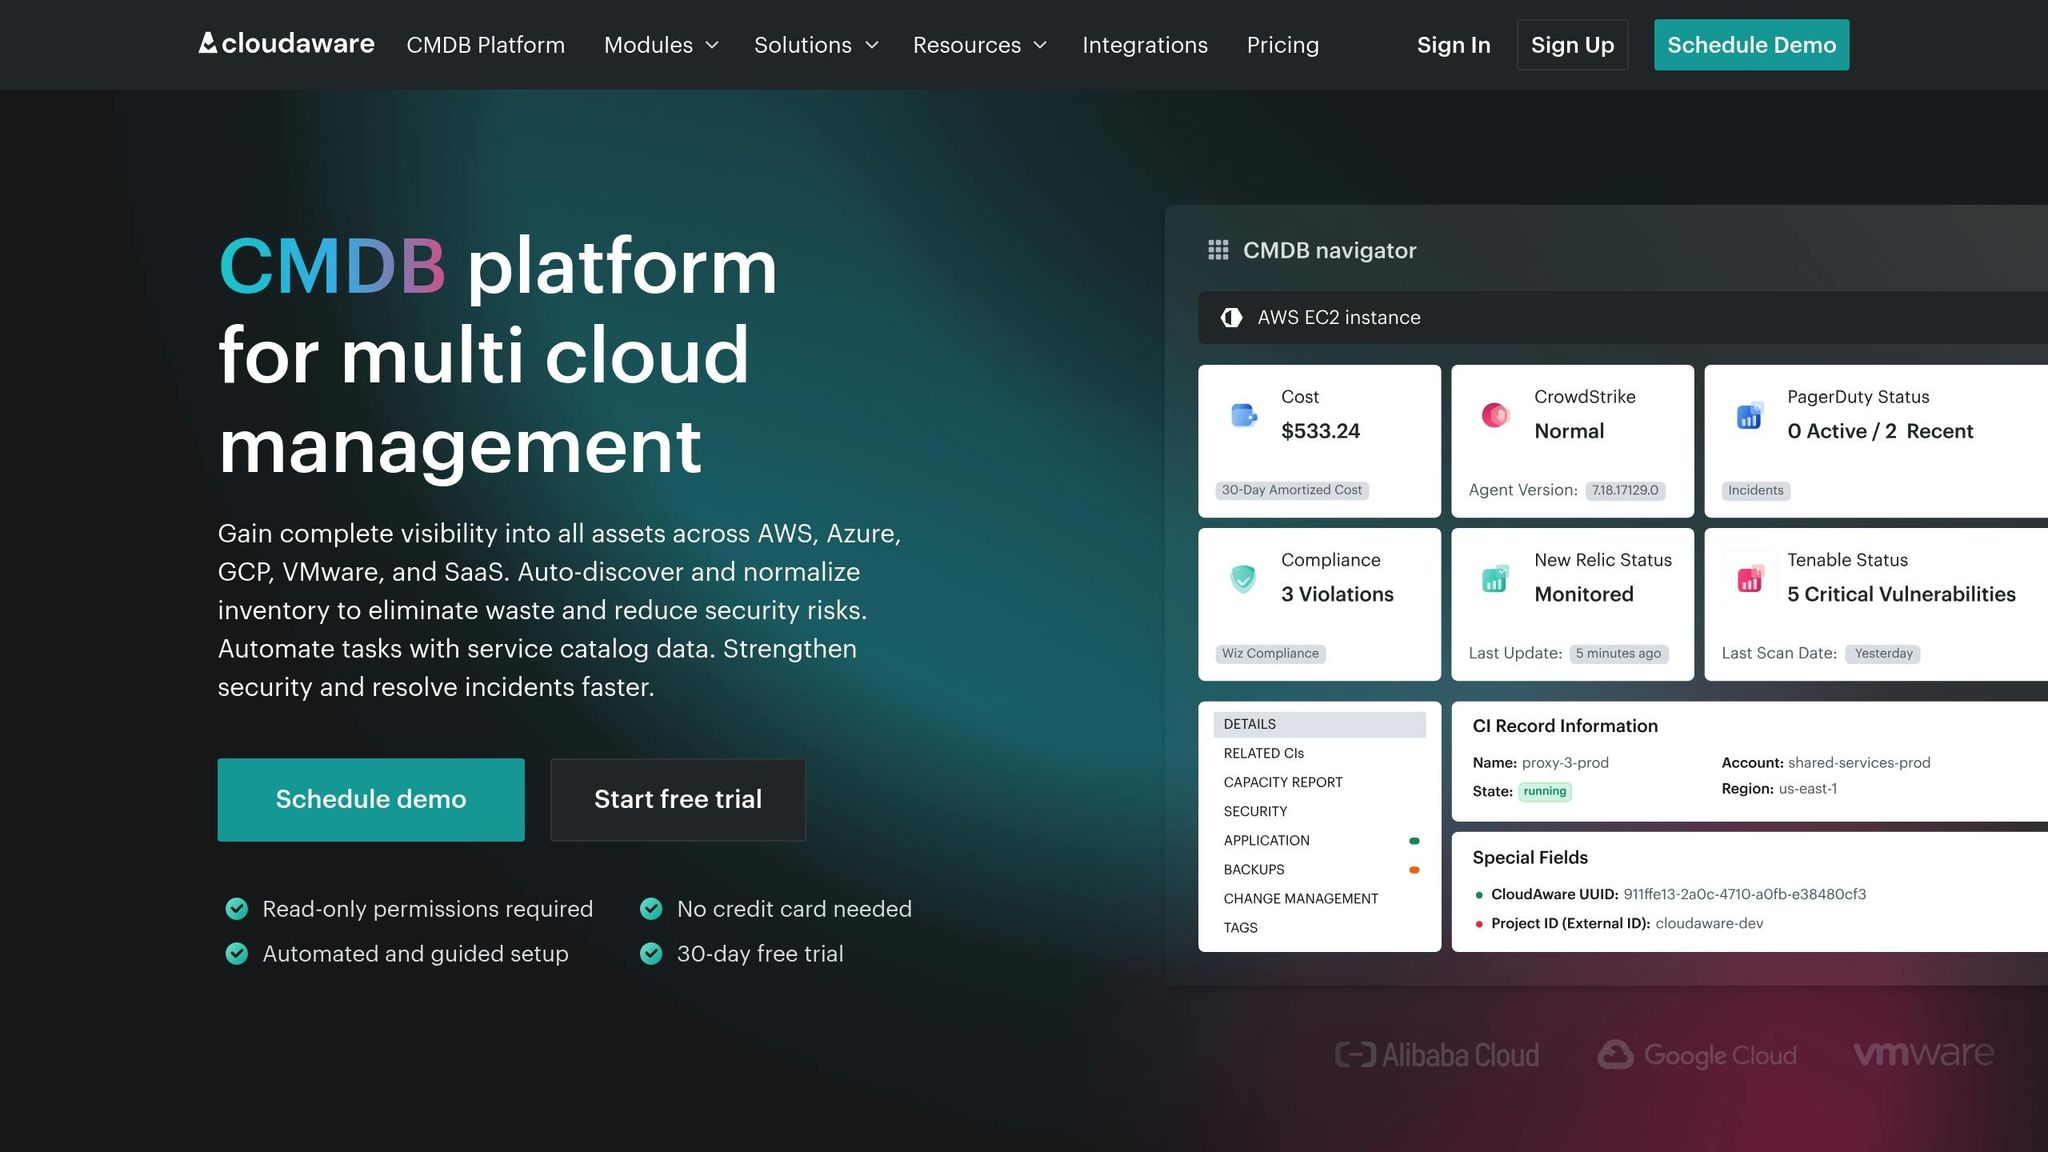2048x1152 pixels.
Task: Click Schedule Demo in the header
Action: 1751,45
